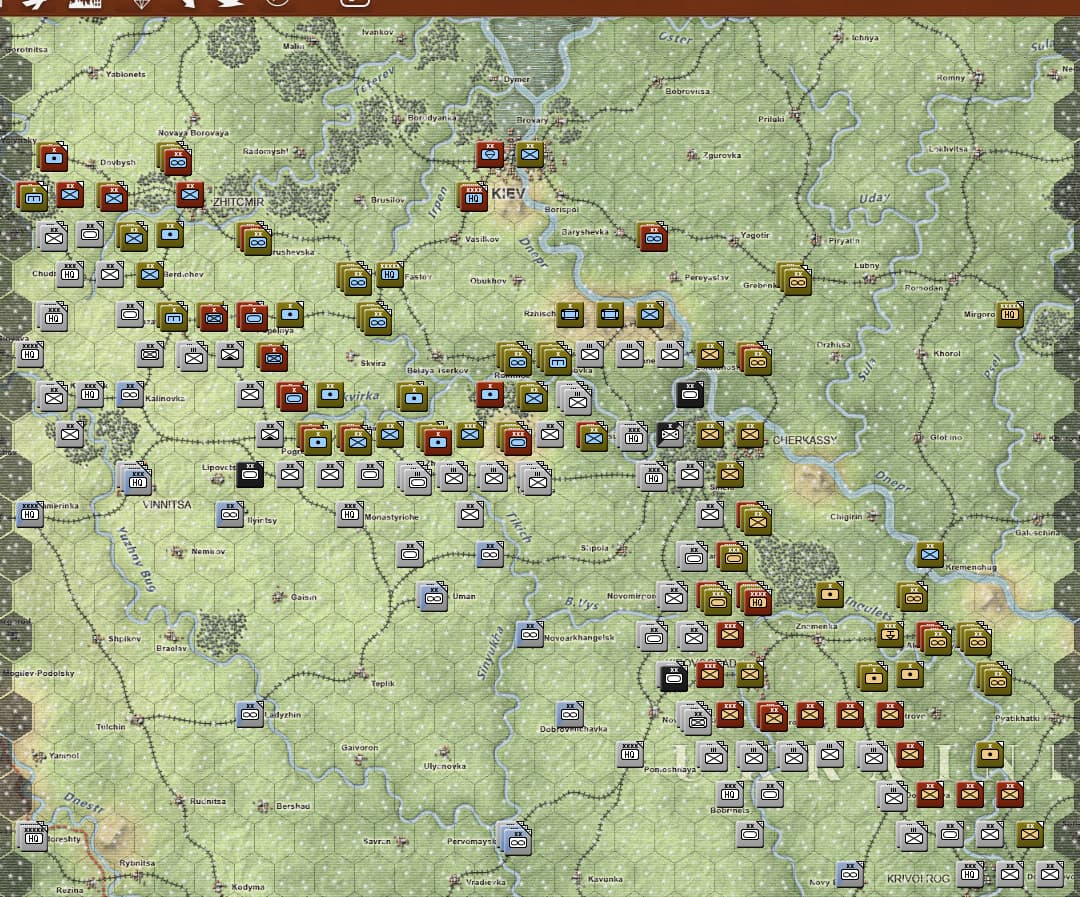Select the olive HQ unit at Fastov
The image size is (1080, 897).
pos(390,274)
